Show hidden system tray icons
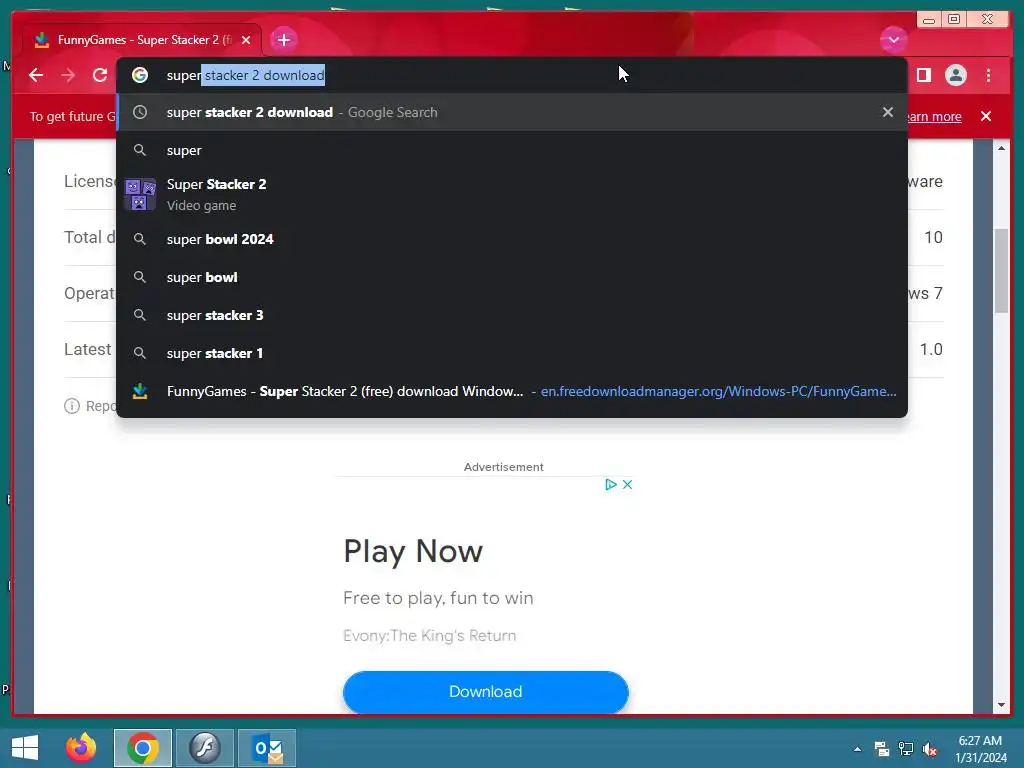This screenshot has height=768, width=1024. (857, 749)
